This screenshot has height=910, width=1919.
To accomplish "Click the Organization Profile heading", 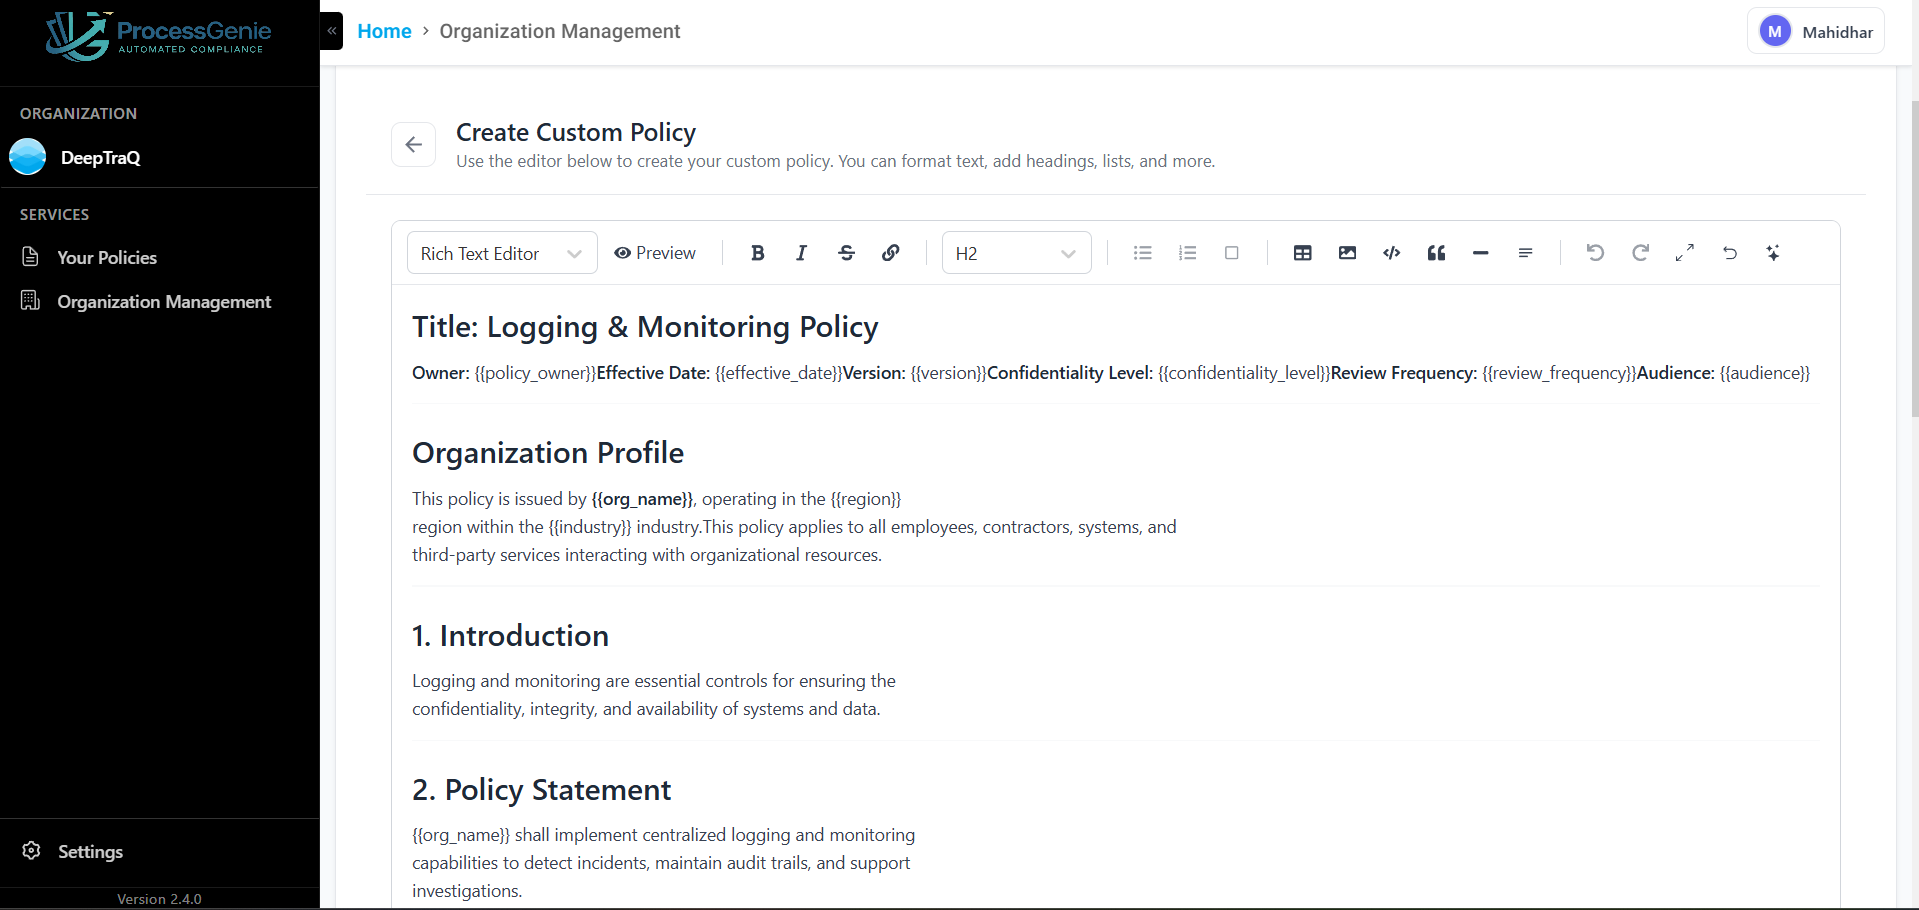I will (x=548, y=453).
